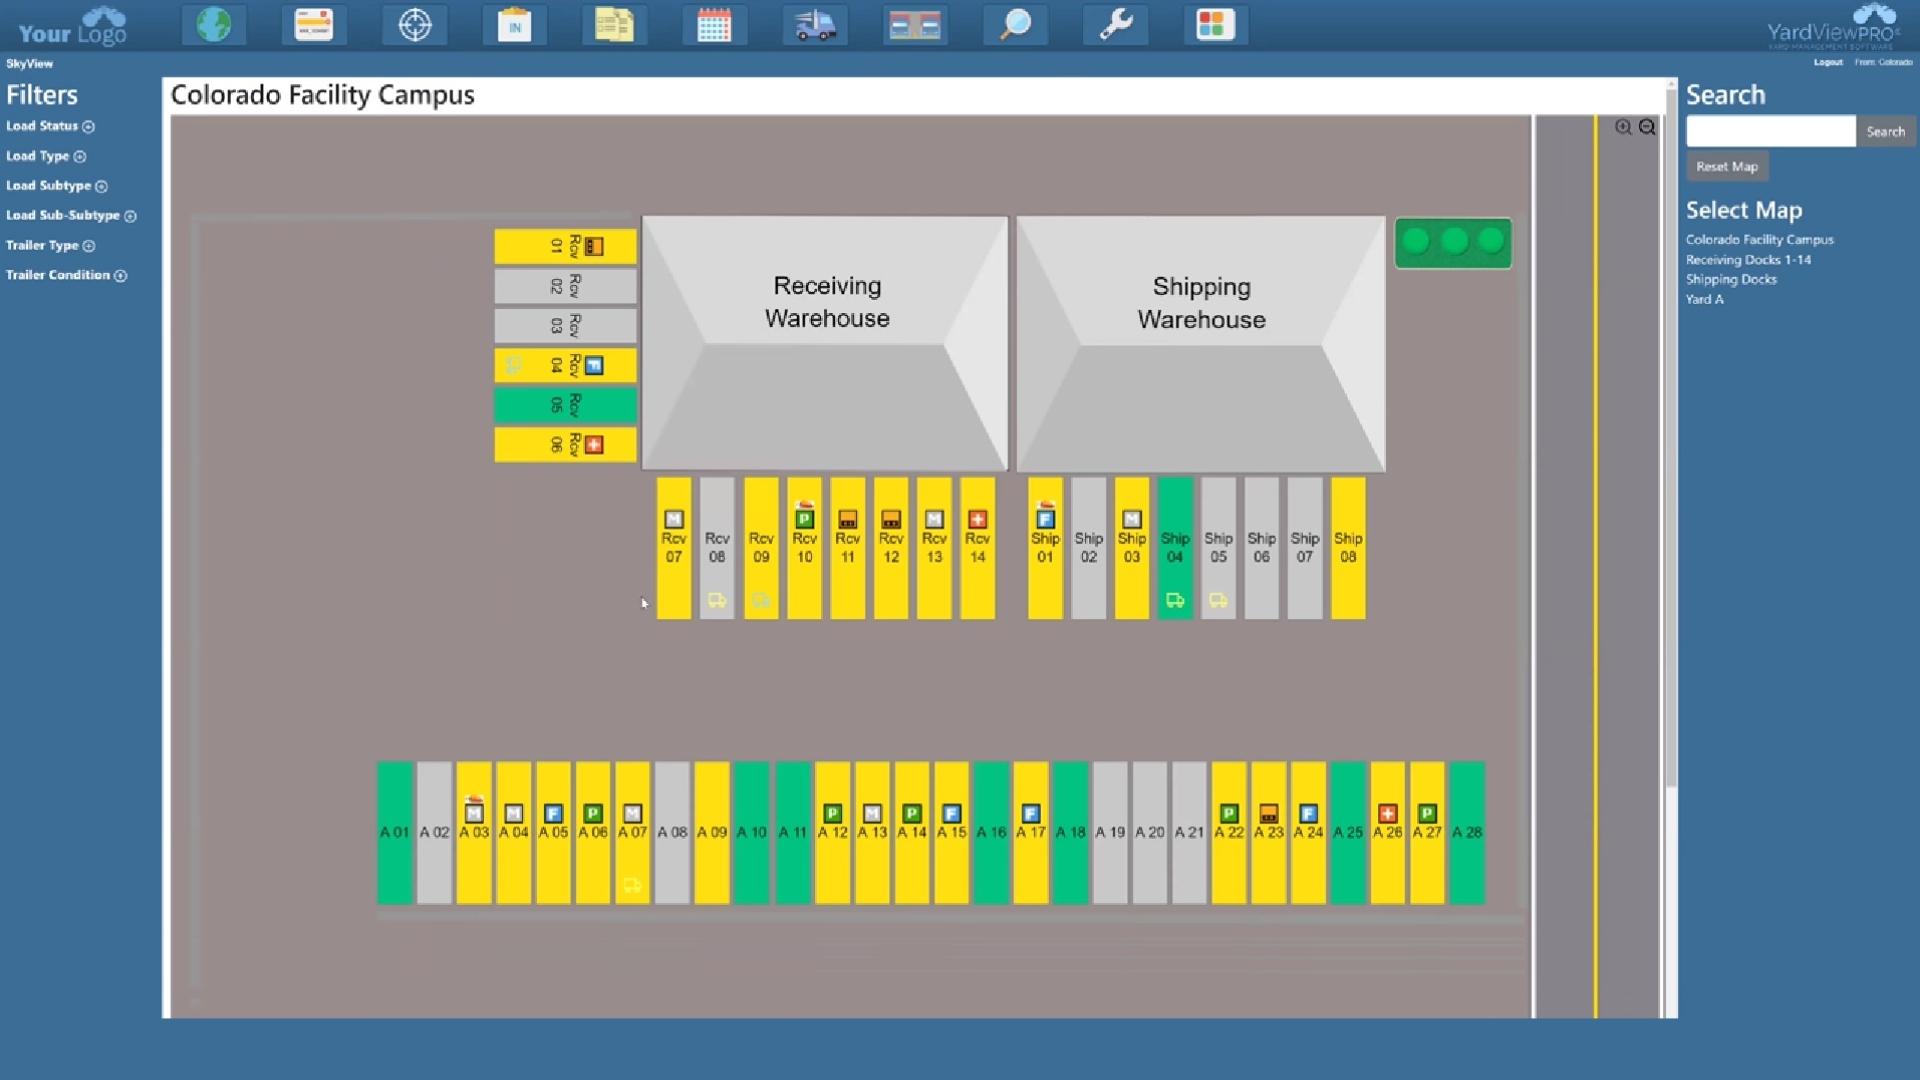Open the magnifying glass search tool
The width and height of the screenshot is (1920, 1080).
coord(1015,25)
